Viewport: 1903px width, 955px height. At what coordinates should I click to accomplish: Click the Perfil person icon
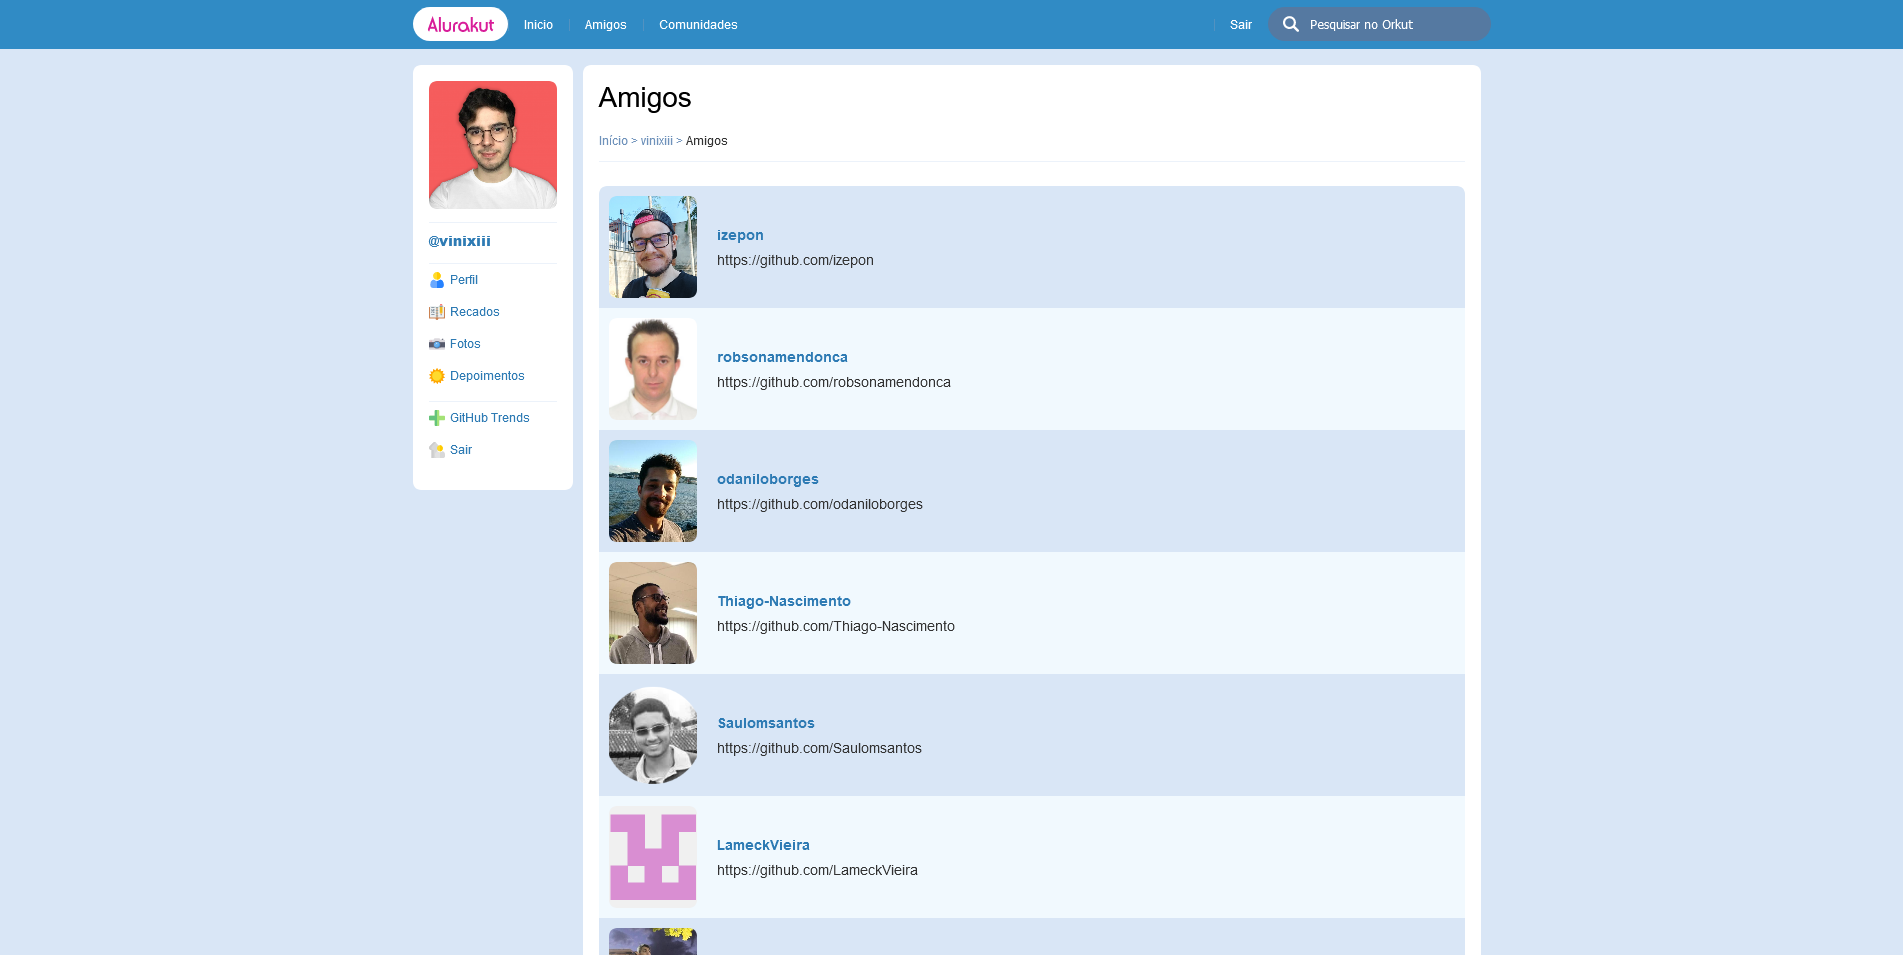pos(437,280)
